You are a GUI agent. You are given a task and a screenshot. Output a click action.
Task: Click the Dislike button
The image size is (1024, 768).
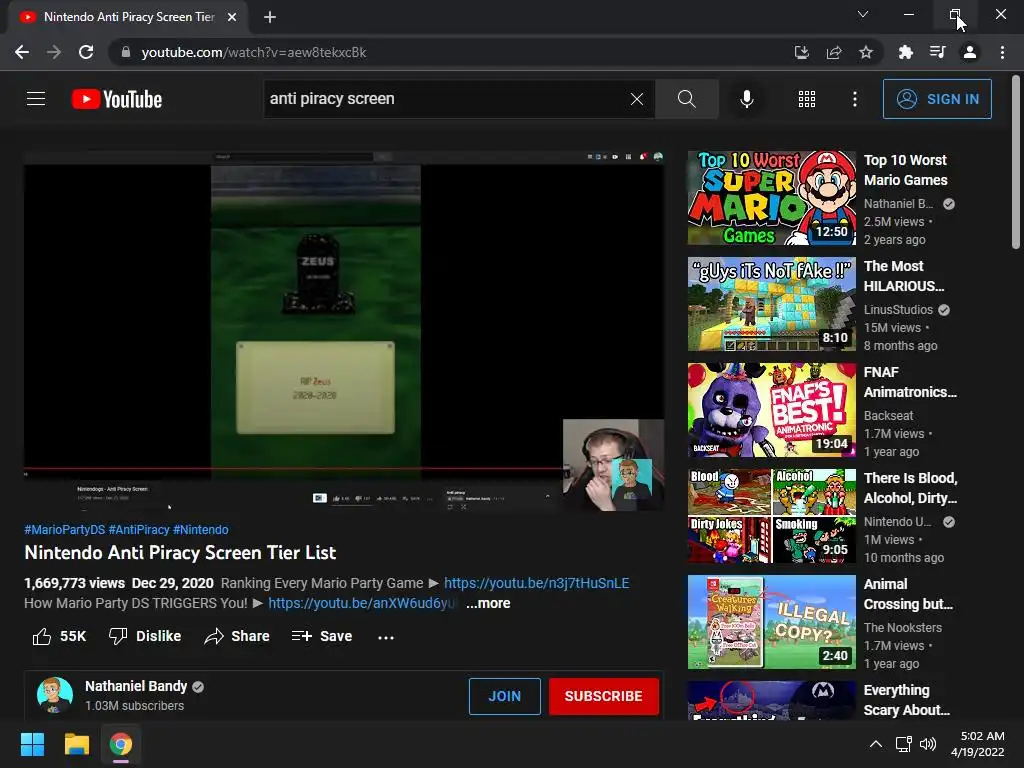pos(144,636)
